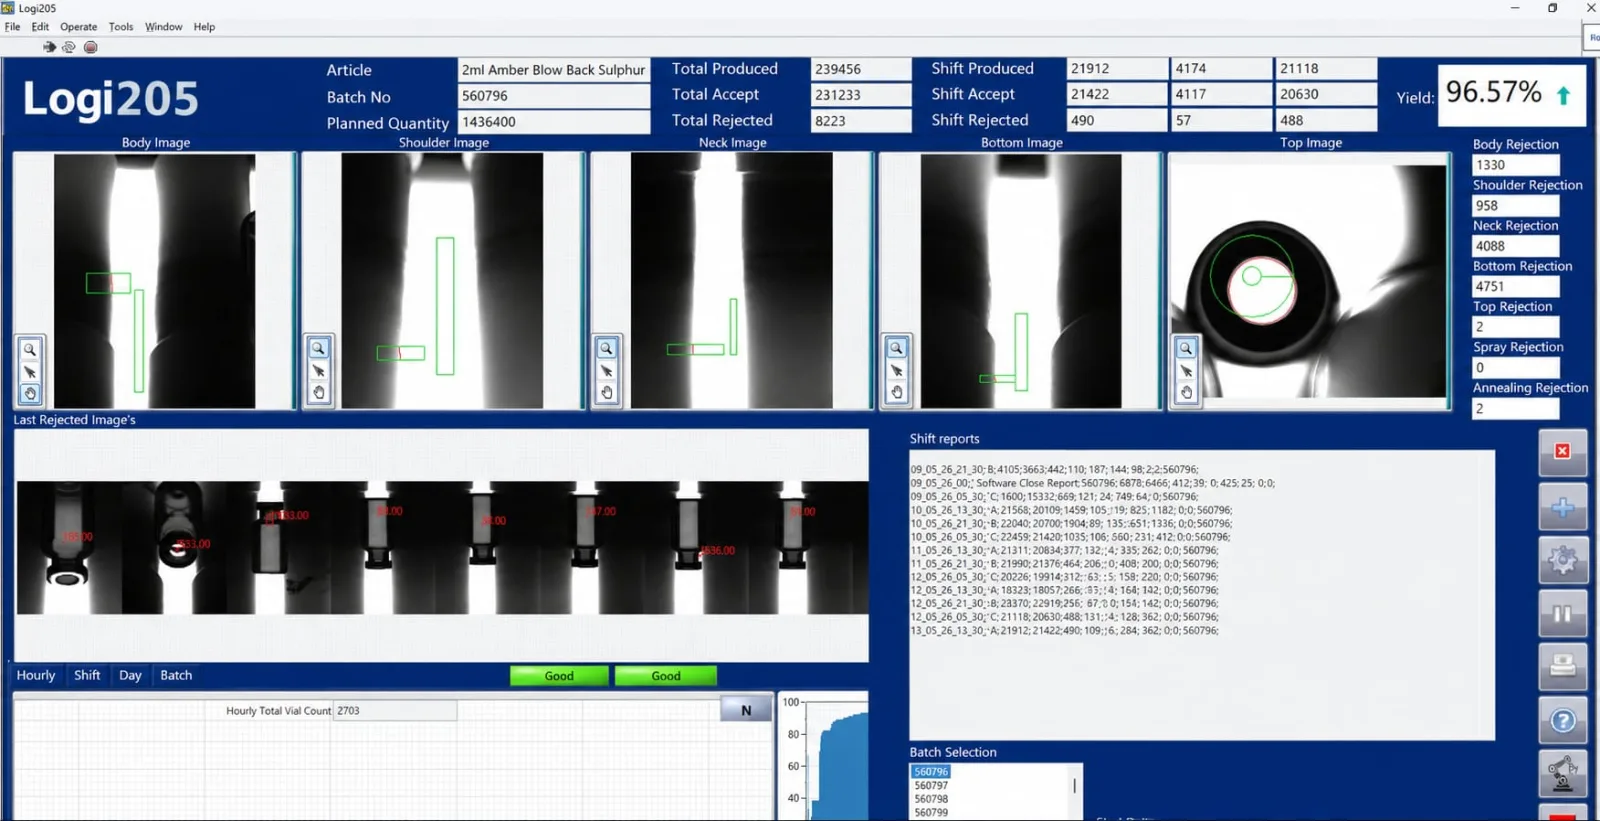
Task: Click the pause button in side panel
Action: point(1562,614)
